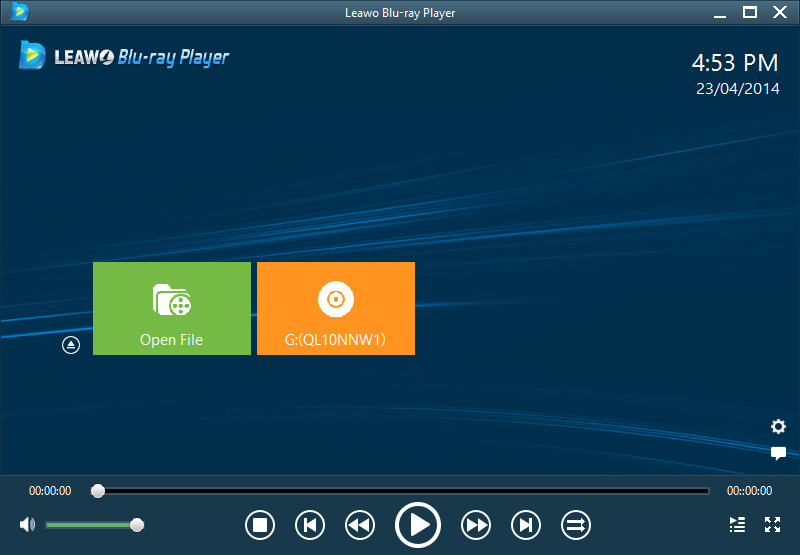This screenshot has height=555, width=800.
Task: Stop playback with the stop button
Action: (x=260, y=524)
